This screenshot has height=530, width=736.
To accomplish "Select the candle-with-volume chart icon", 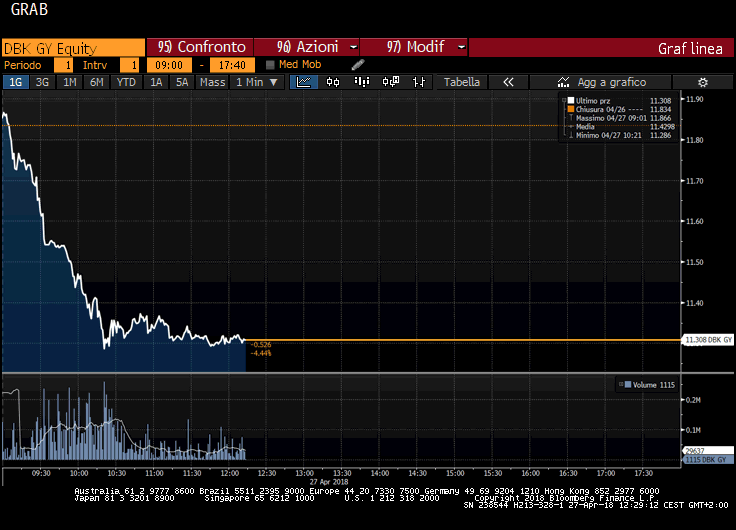I will pos(391,82).
